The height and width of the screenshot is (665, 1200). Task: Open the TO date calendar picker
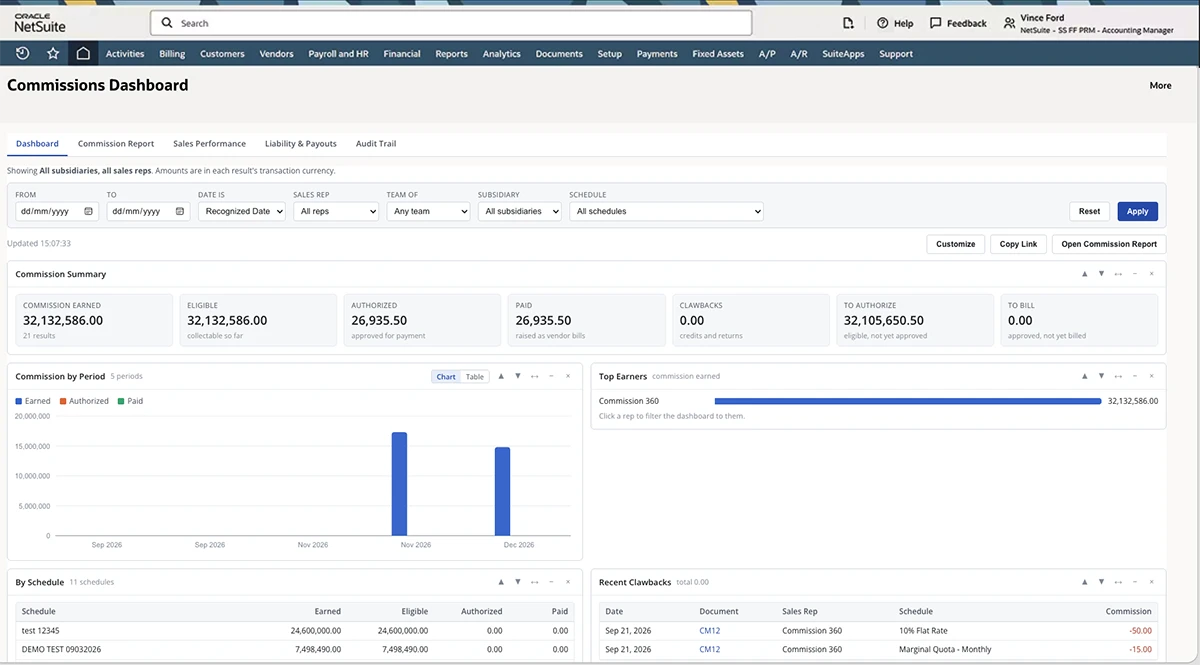(x=180, y=211)
